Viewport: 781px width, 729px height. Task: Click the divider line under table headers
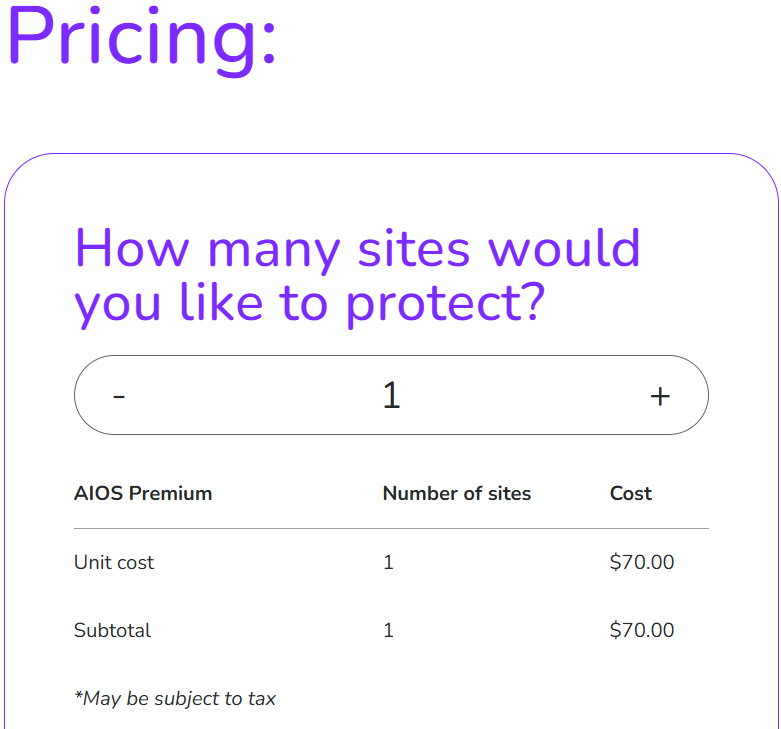tap(391, 528)
